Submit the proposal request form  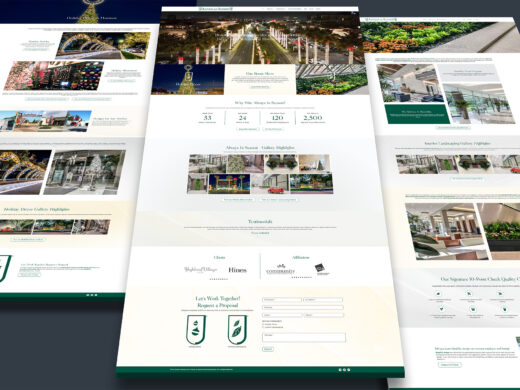[x=268, y=349]
